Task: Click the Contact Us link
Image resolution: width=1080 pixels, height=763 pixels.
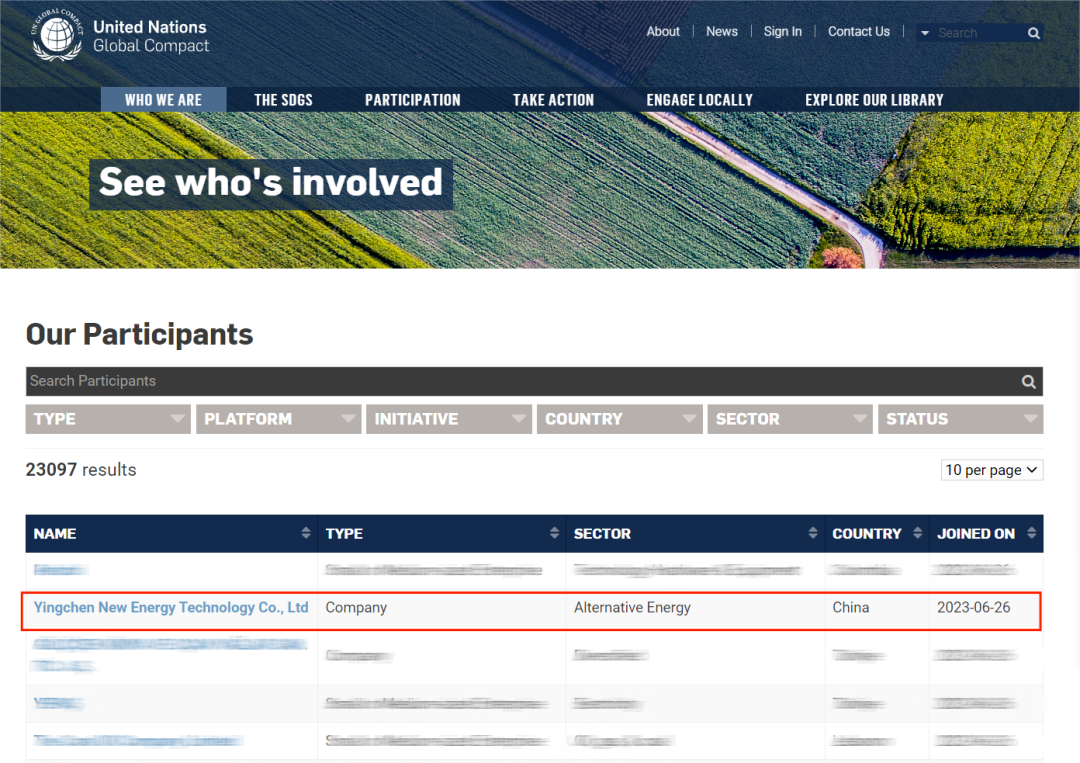Action: pos(858,32)
